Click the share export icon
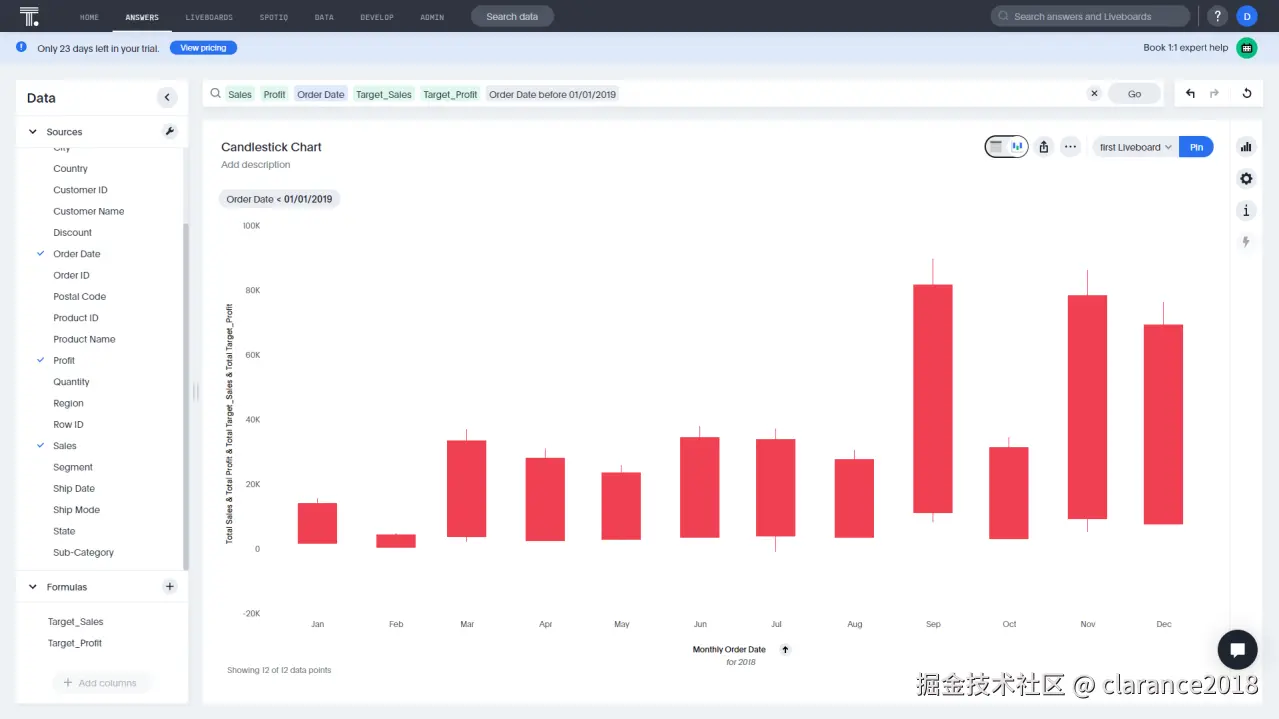 (1044, 147)
